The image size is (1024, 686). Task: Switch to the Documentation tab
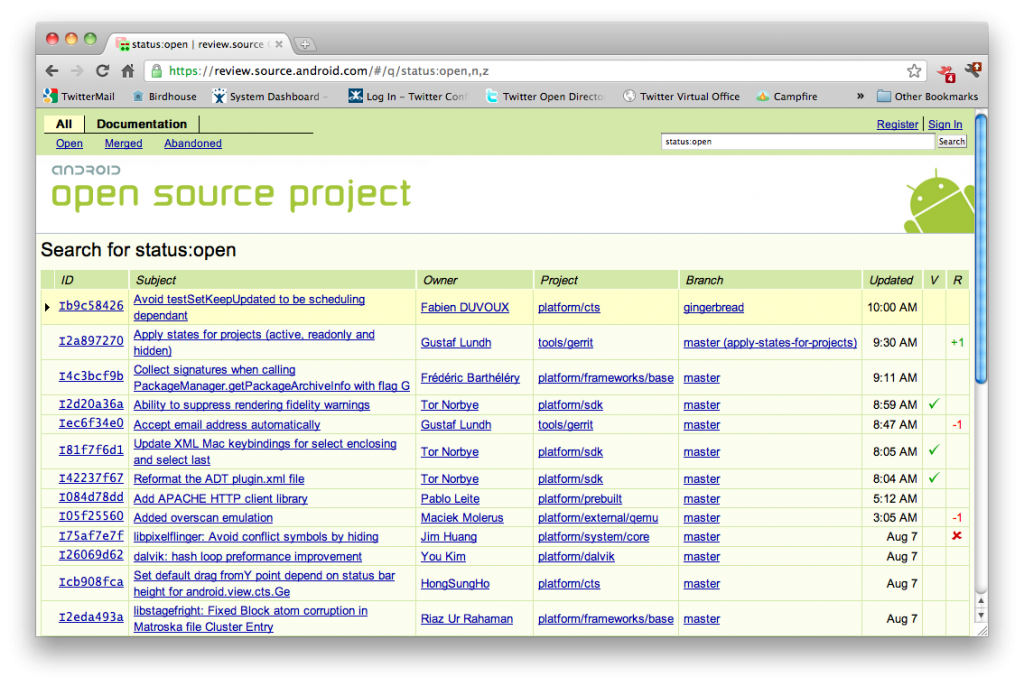[141, 124]
